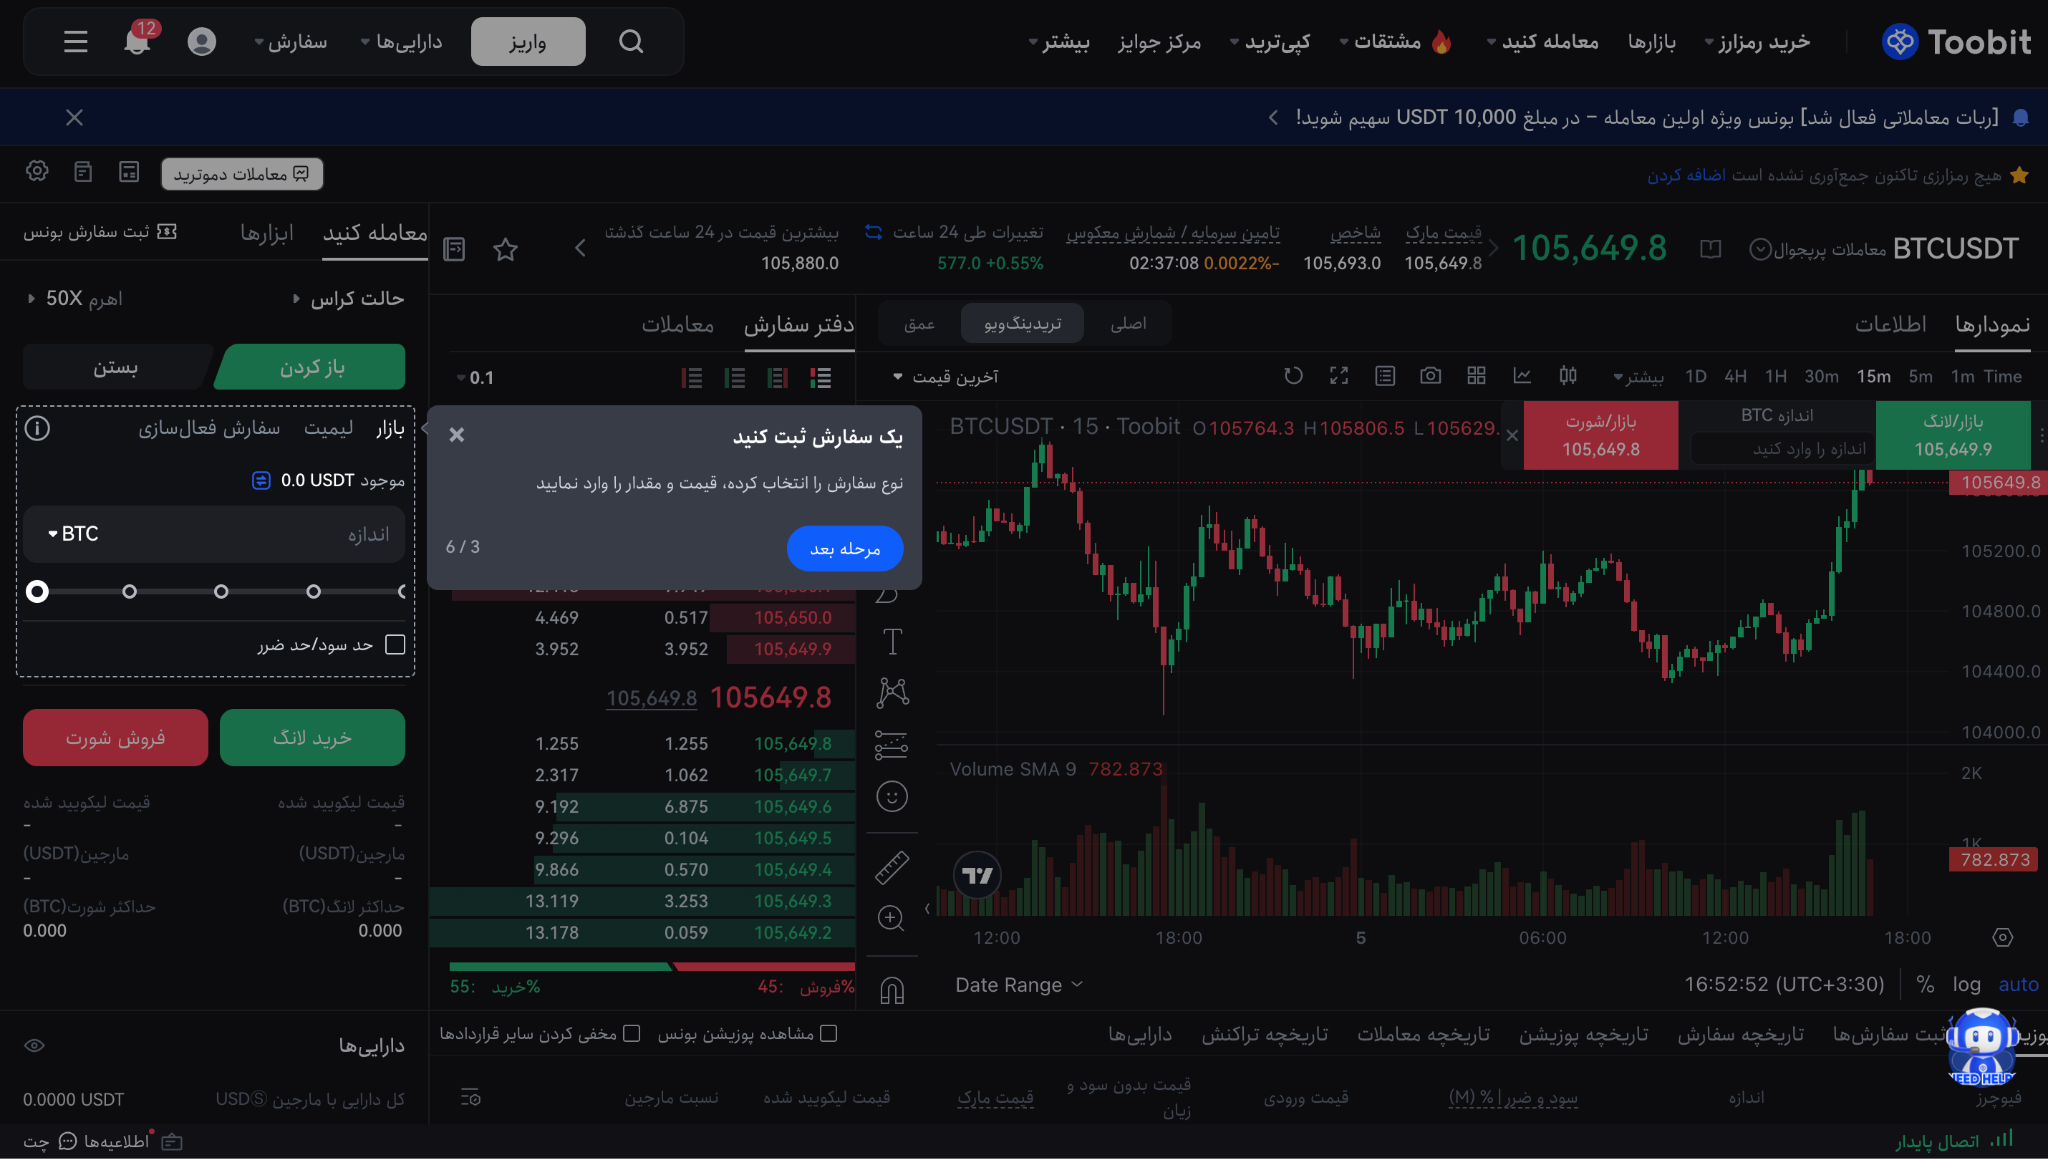Add BTCUSDT to favorites star

(x=505, y=250)
